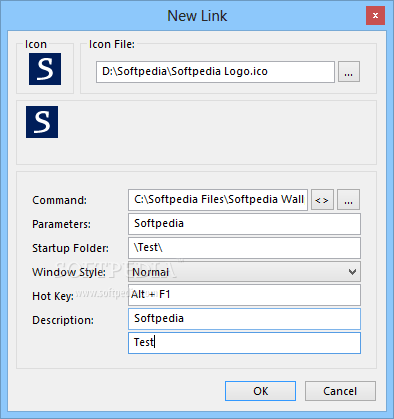Browse for an icon file with ellipsis button
The image size is (394, 419).
click(x=349, y=72)
